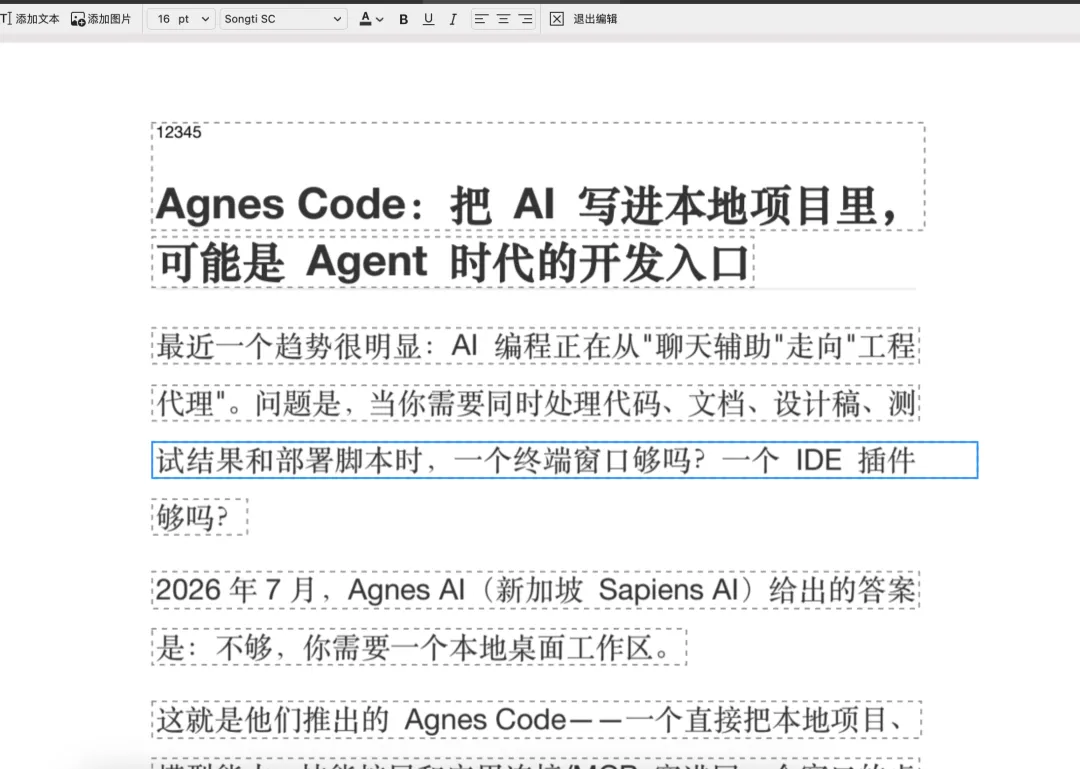Click the 添加图片 add image tool
1080x769 pixels.
click(x=101, y=19)
